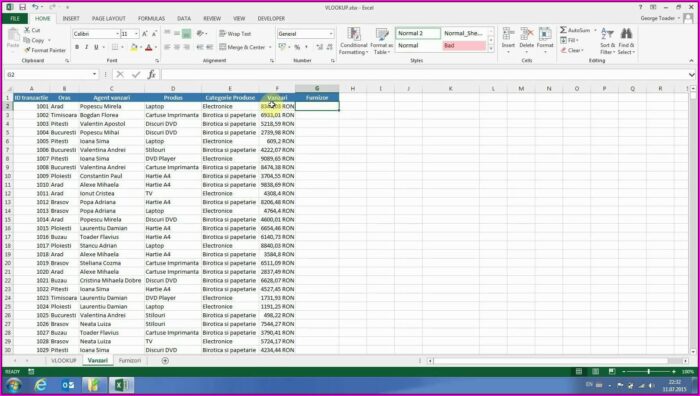Open the General number format dropdown
Viewport: 700px width, 396px height.
[331, 34]
